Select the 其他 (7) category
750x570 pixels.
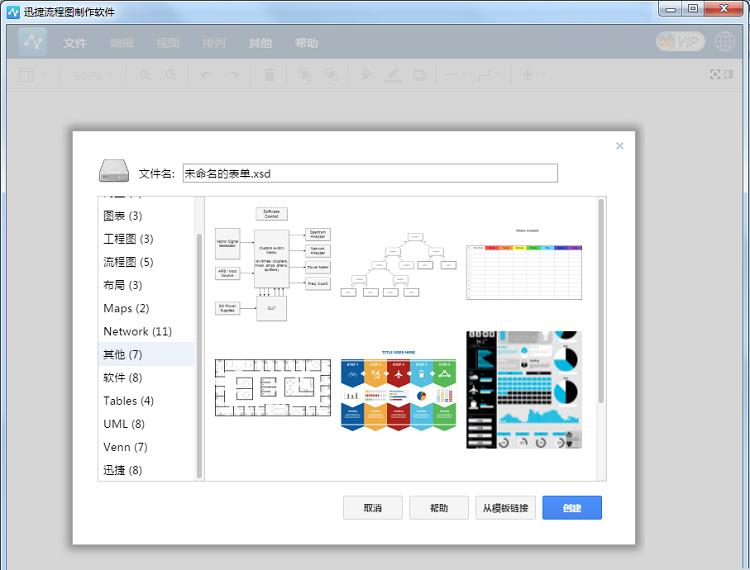146,354
